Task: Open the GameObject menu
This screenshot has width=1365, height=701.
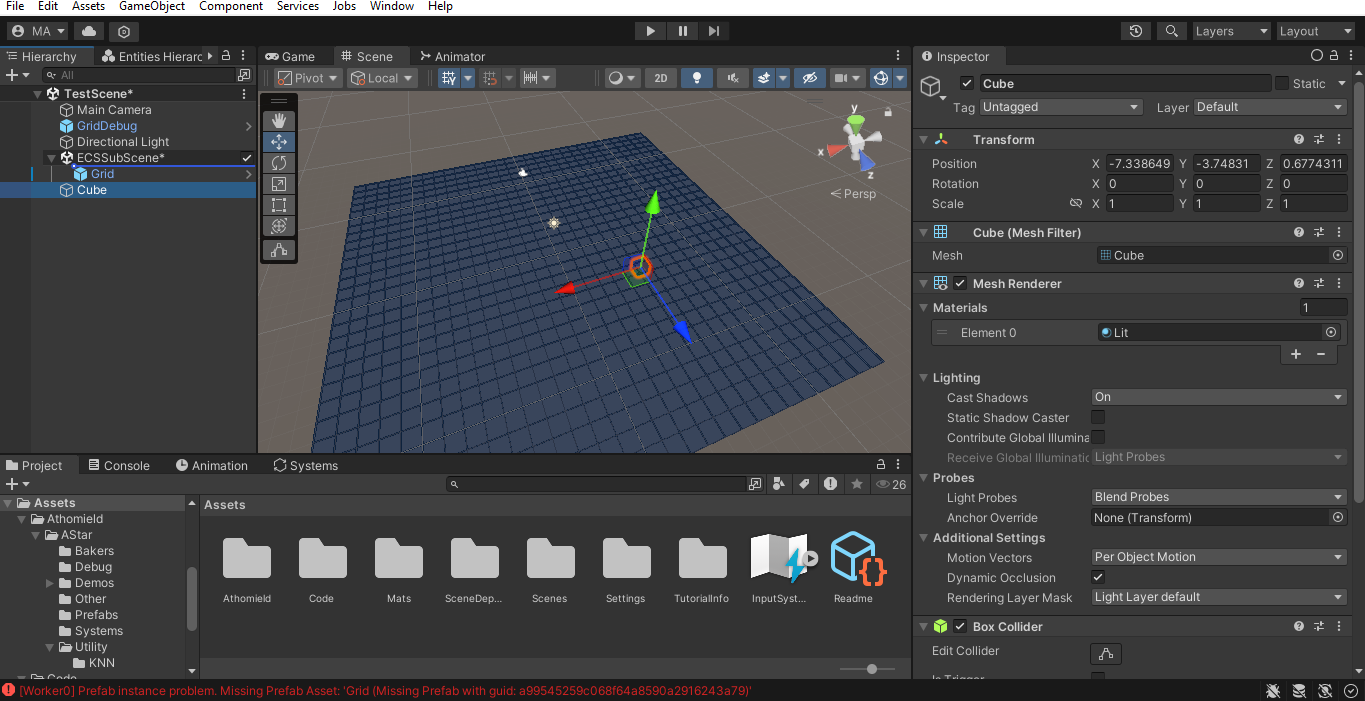Action: tap(152, 6)
